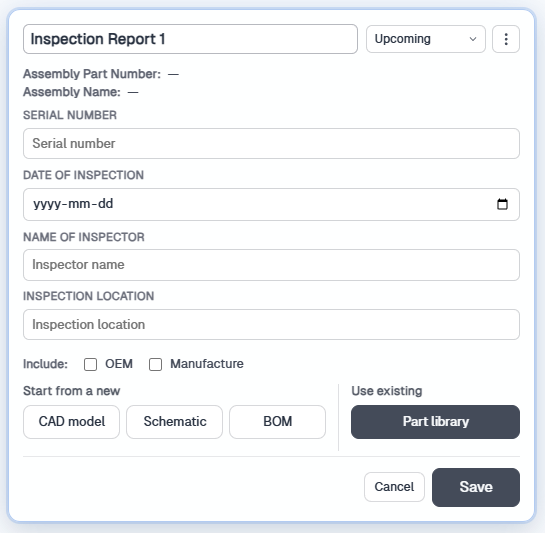Click the NAME OF INSPECTOR heading

point(84,237)
